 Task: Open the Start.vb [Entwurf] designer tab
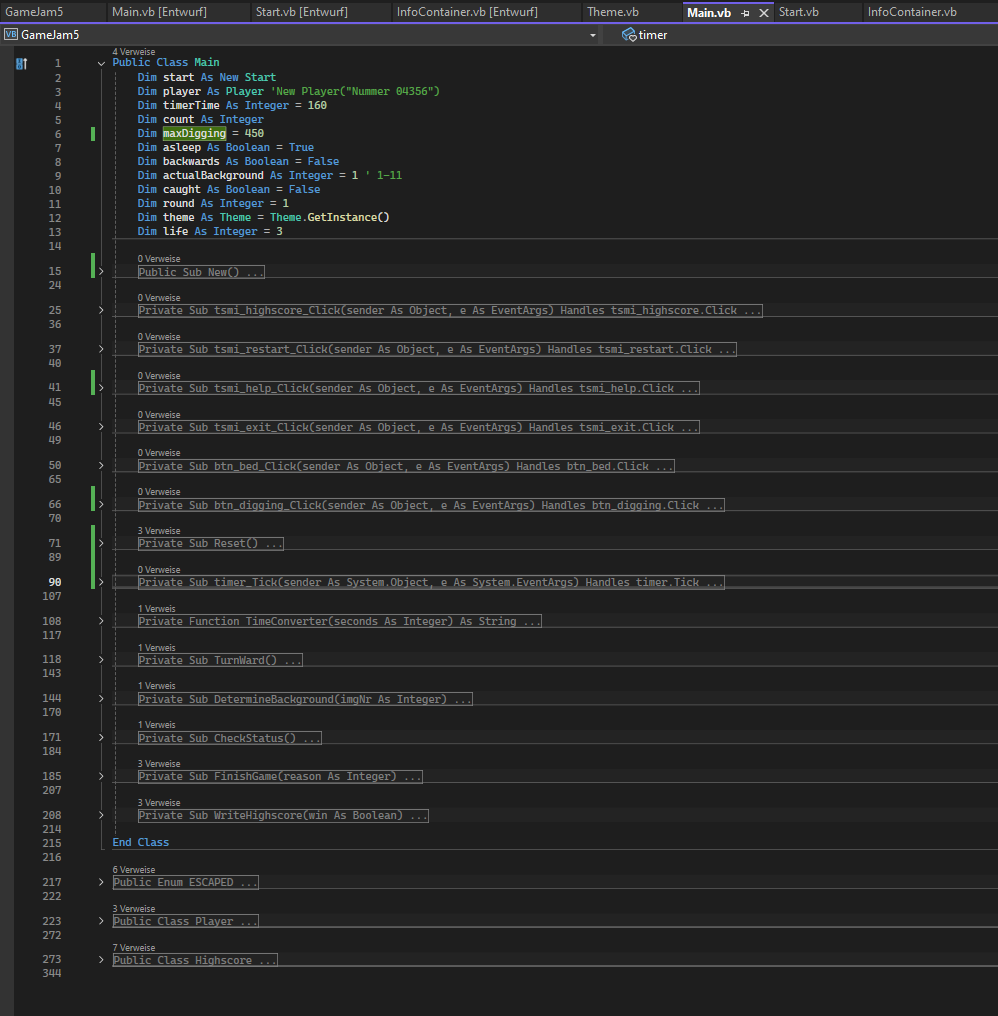(299, 12)
